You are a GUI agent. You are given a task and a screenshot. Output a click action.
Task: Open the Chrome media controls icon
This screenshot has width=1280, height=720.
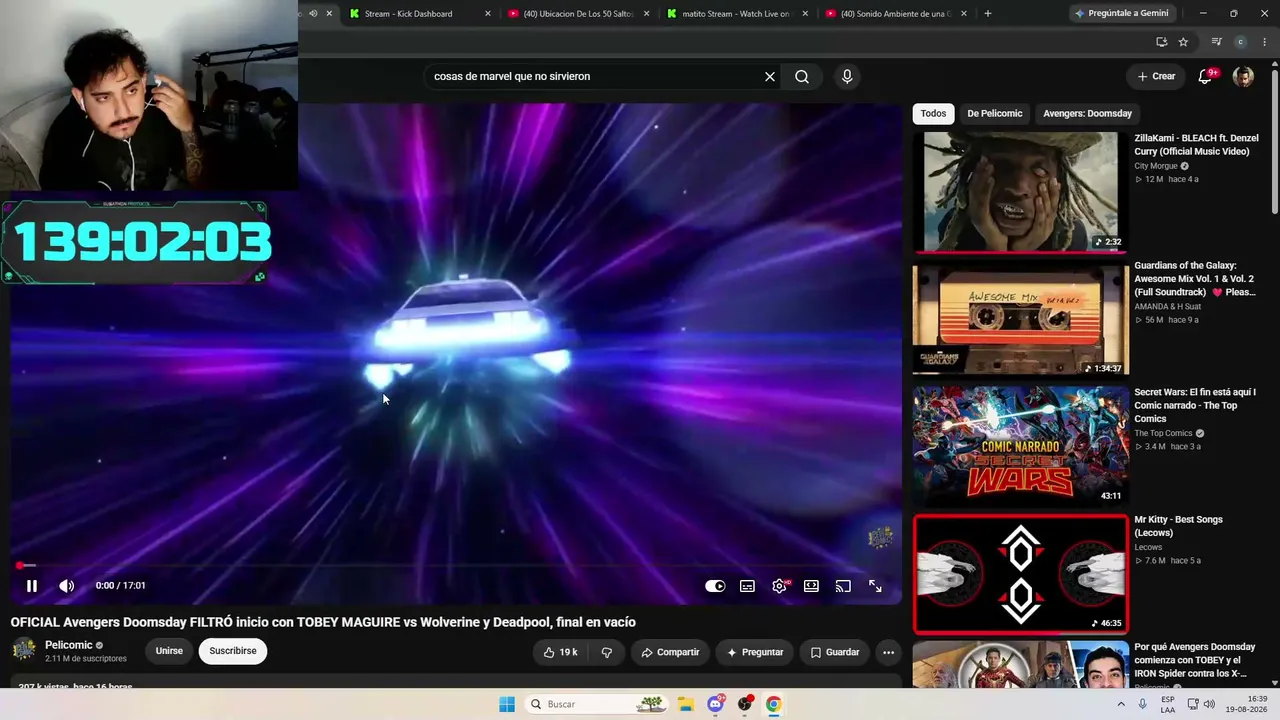pos(1216,42)
